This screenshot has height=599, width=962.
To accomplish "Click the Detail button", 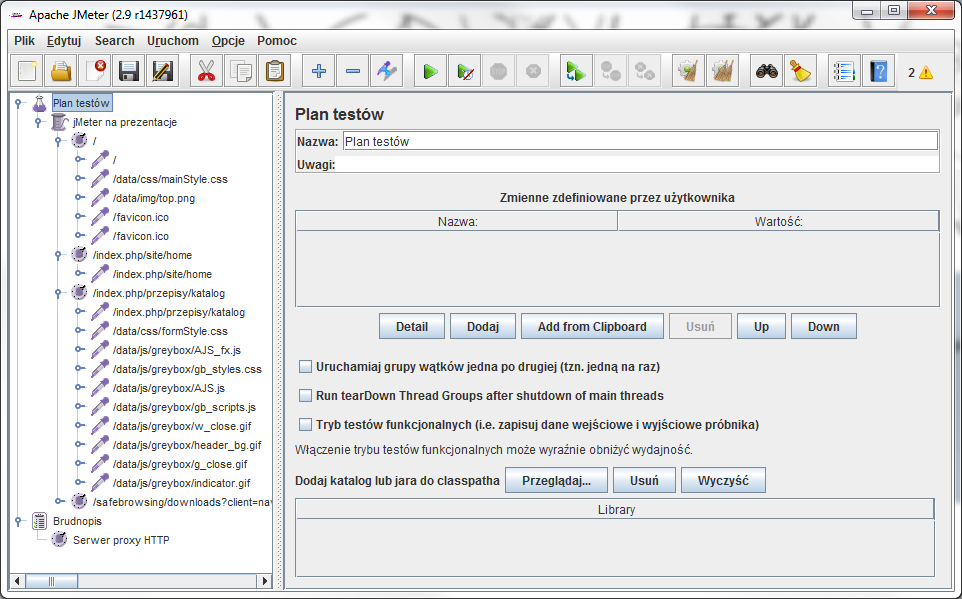I will [x=412, y=327].
